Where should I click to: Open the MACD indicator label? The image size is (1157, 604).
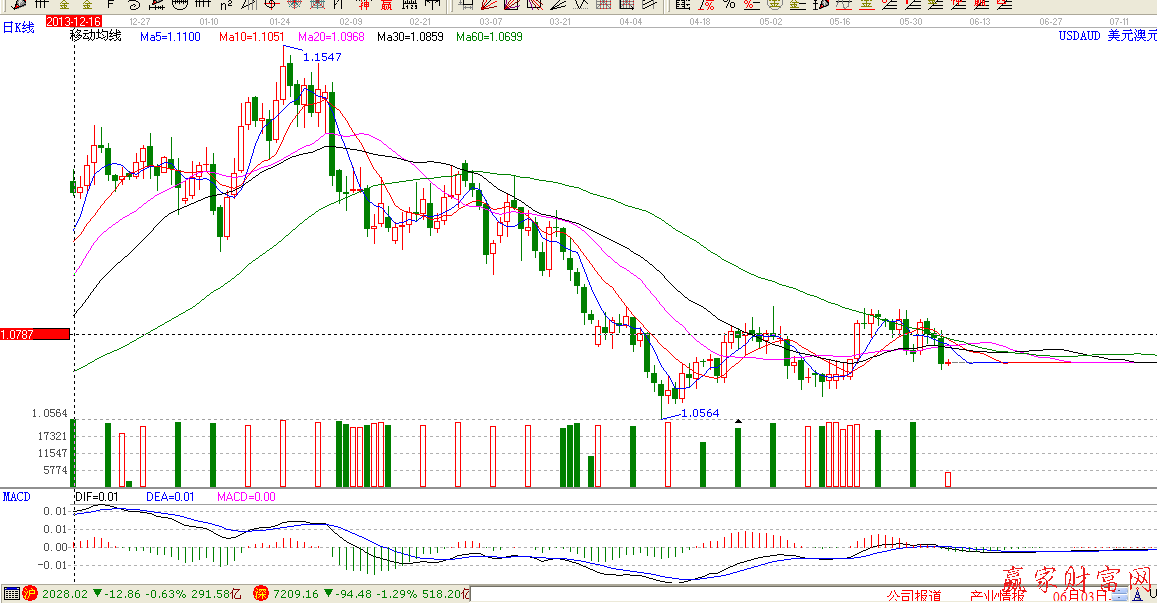(16, 496)
